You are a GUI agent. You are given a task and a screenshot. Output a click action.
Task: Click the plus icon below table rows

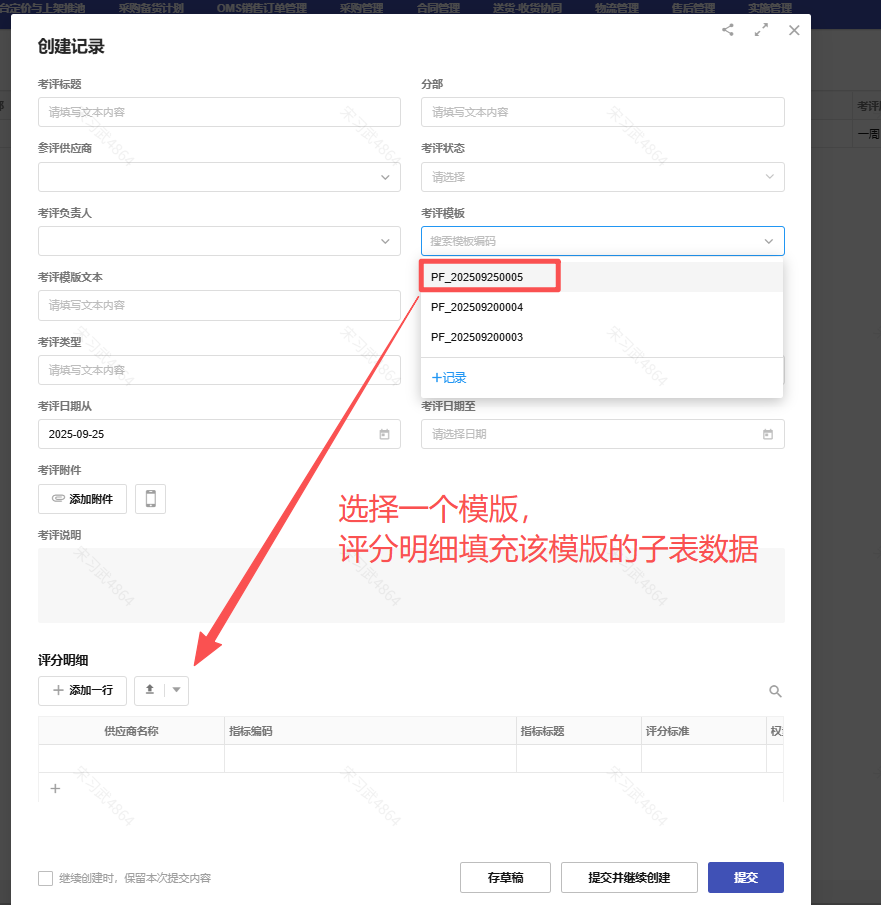tap(55, 788)
